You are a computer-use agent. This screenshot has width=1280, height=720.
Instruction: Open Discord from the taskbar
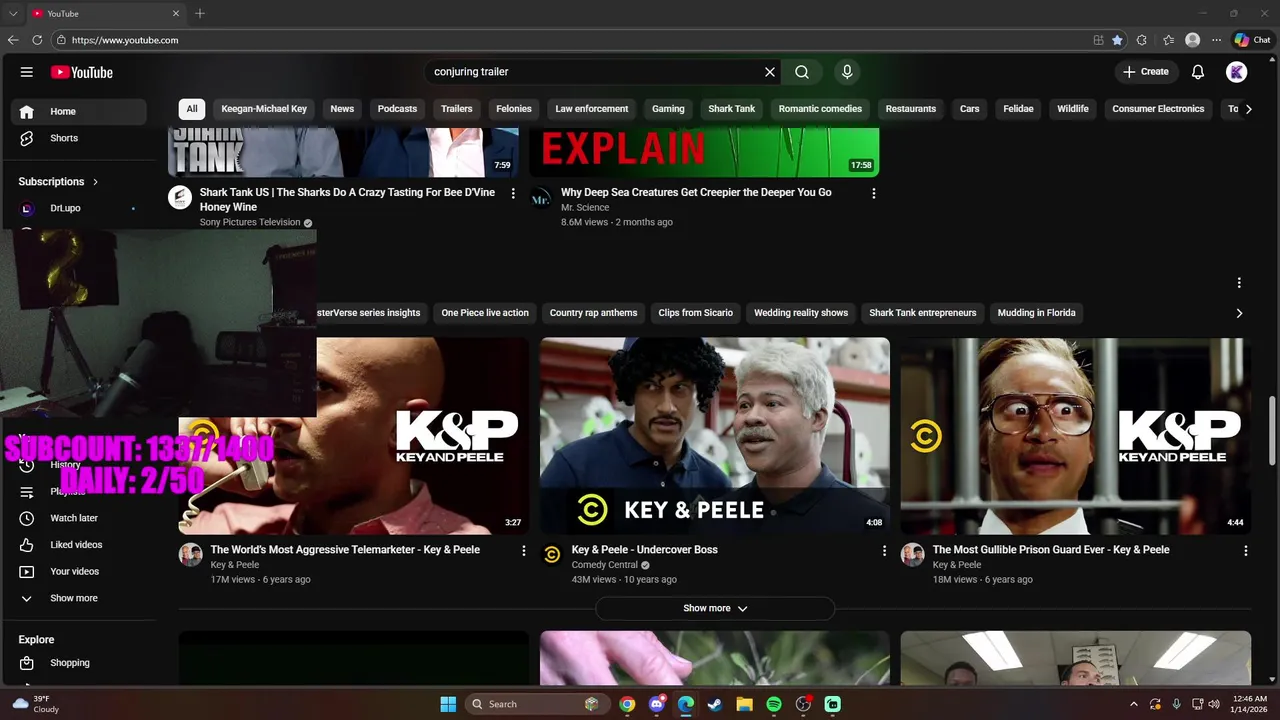point(656,704)
